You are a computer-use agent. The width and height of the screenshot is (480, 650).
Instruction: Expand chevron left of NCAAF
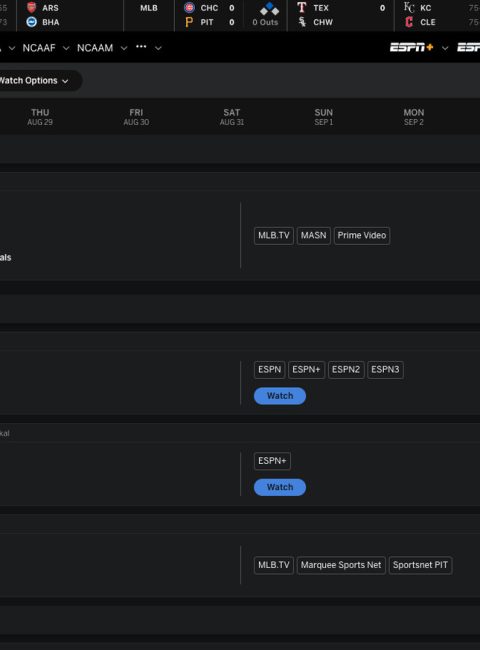click(12, 48)
